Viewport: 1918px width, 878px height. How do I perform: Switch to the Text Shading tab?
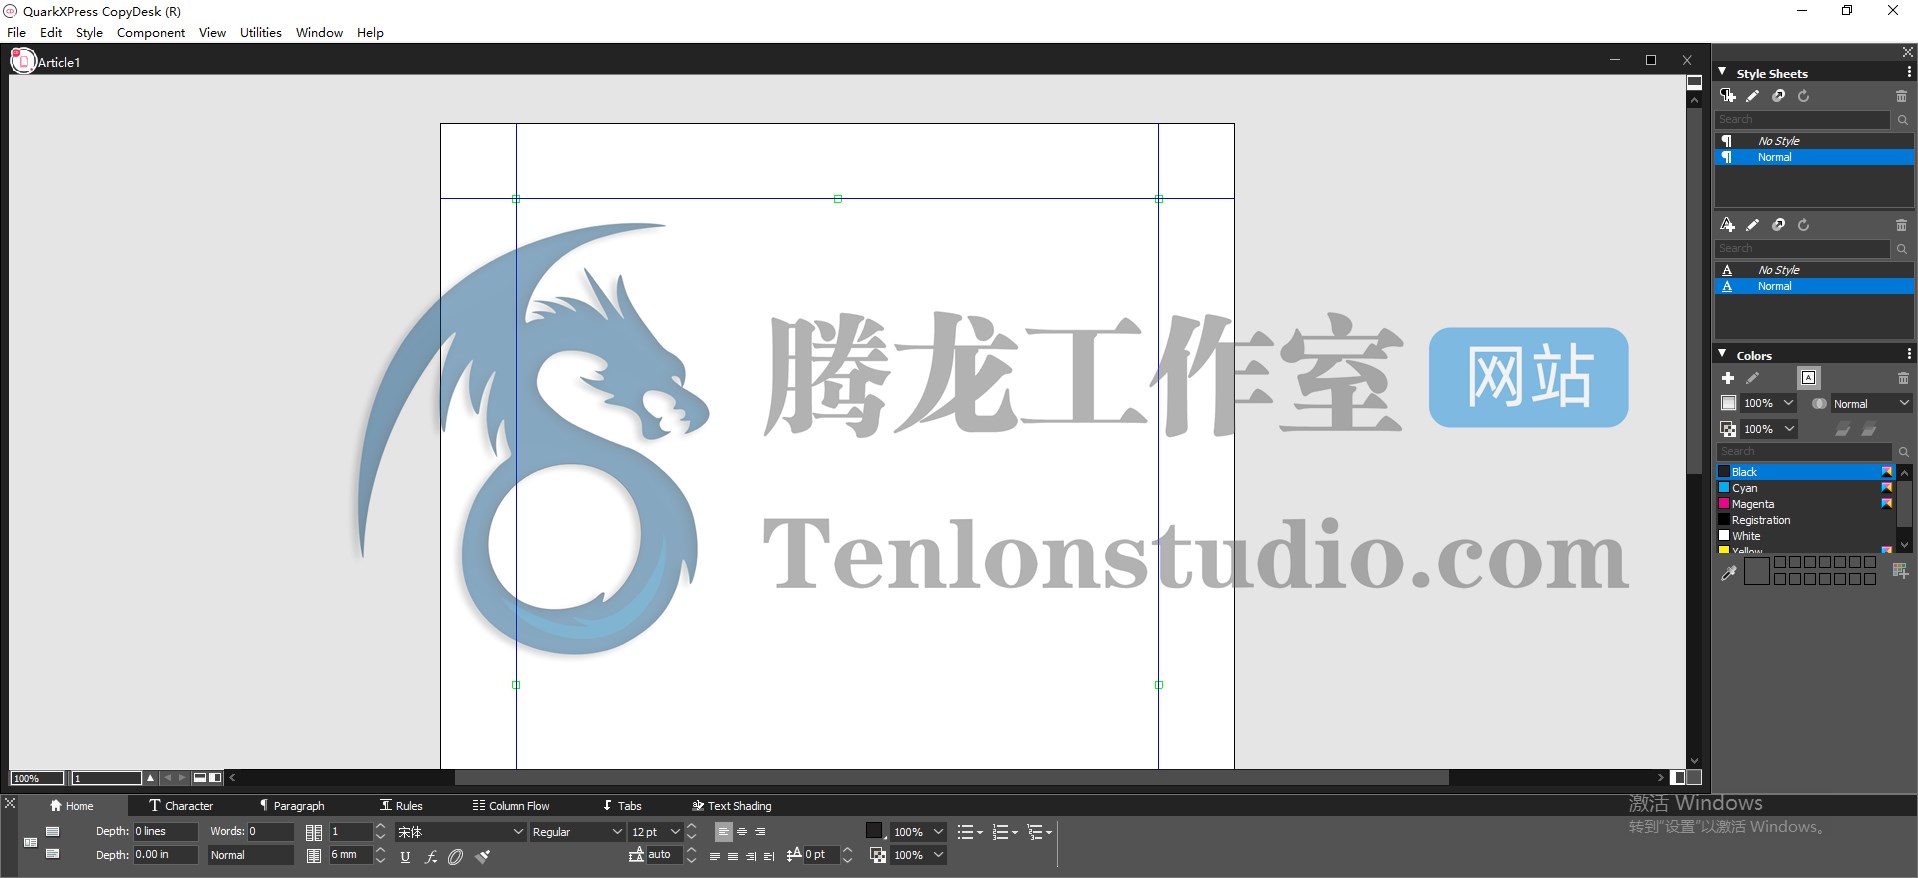[731, 806]
